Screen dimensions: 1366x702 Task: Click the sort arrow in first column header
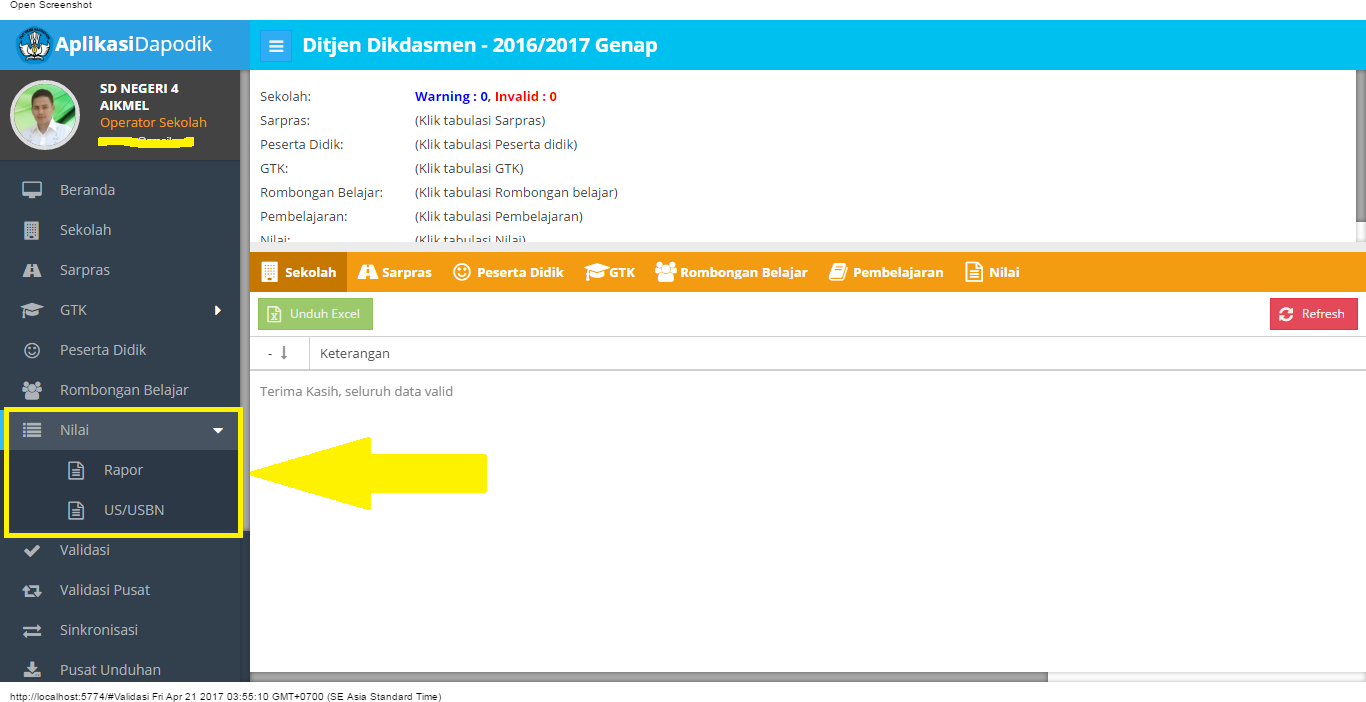coord(284,353)
